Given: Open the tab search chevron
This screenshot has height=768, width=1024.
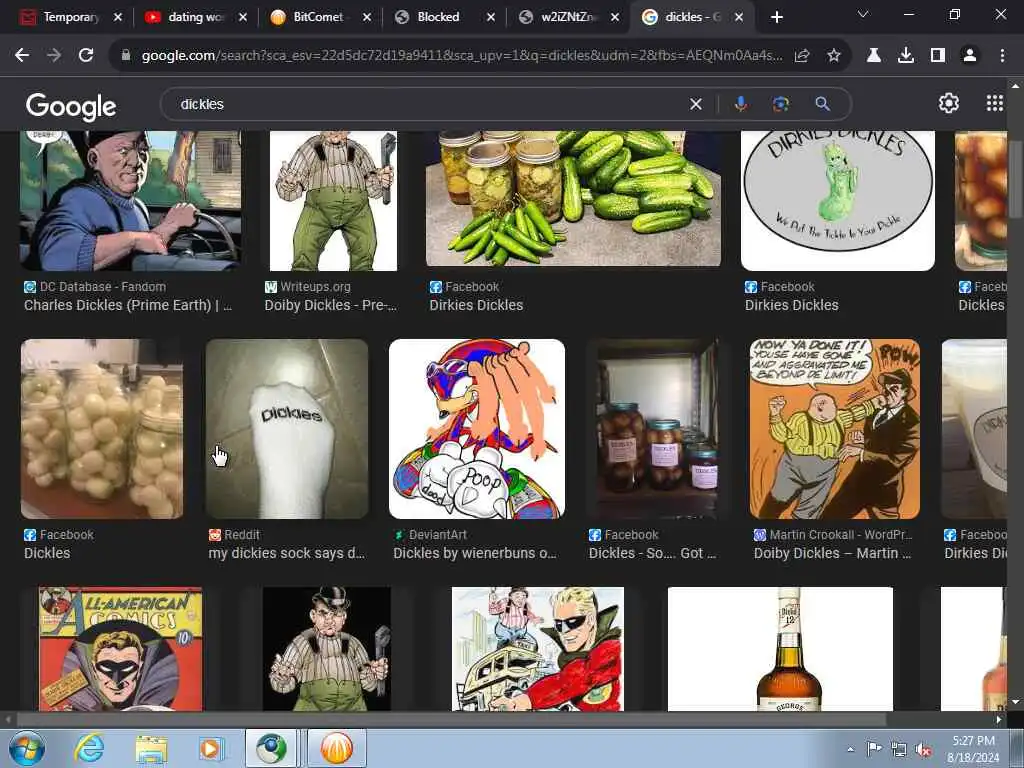Looking at the screenshot, I should (x=863, y=14).
